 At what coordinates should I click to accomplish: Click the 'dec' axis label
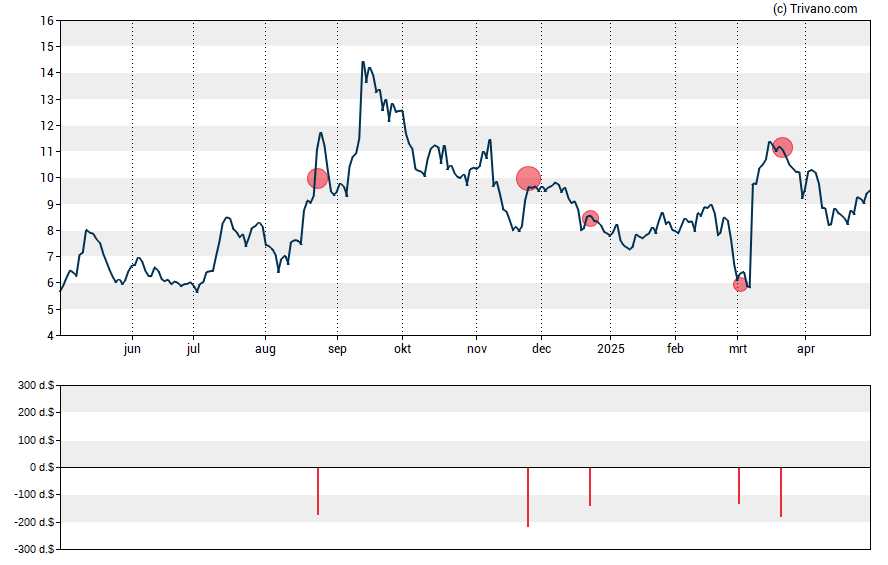coord(541,348)
